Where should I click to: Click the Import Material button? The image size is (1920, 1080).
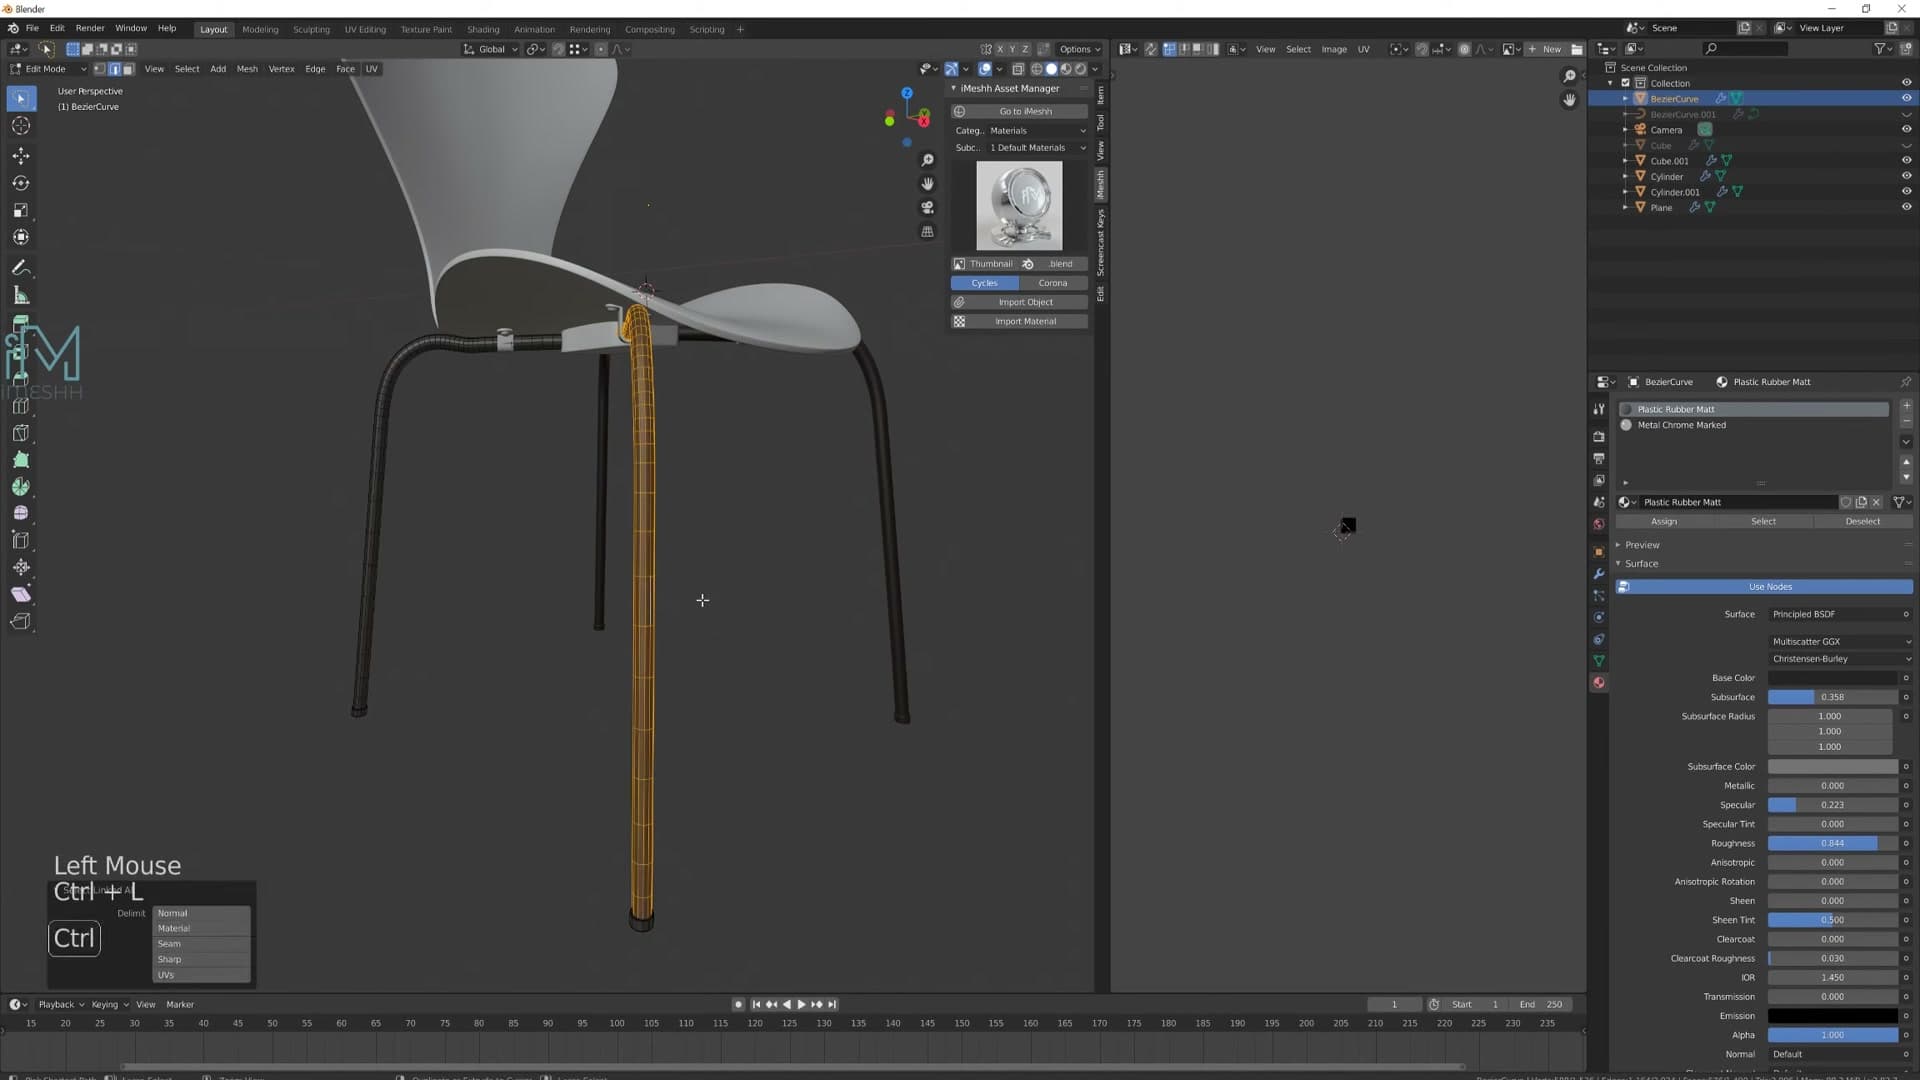click(x=1019, y=321)
